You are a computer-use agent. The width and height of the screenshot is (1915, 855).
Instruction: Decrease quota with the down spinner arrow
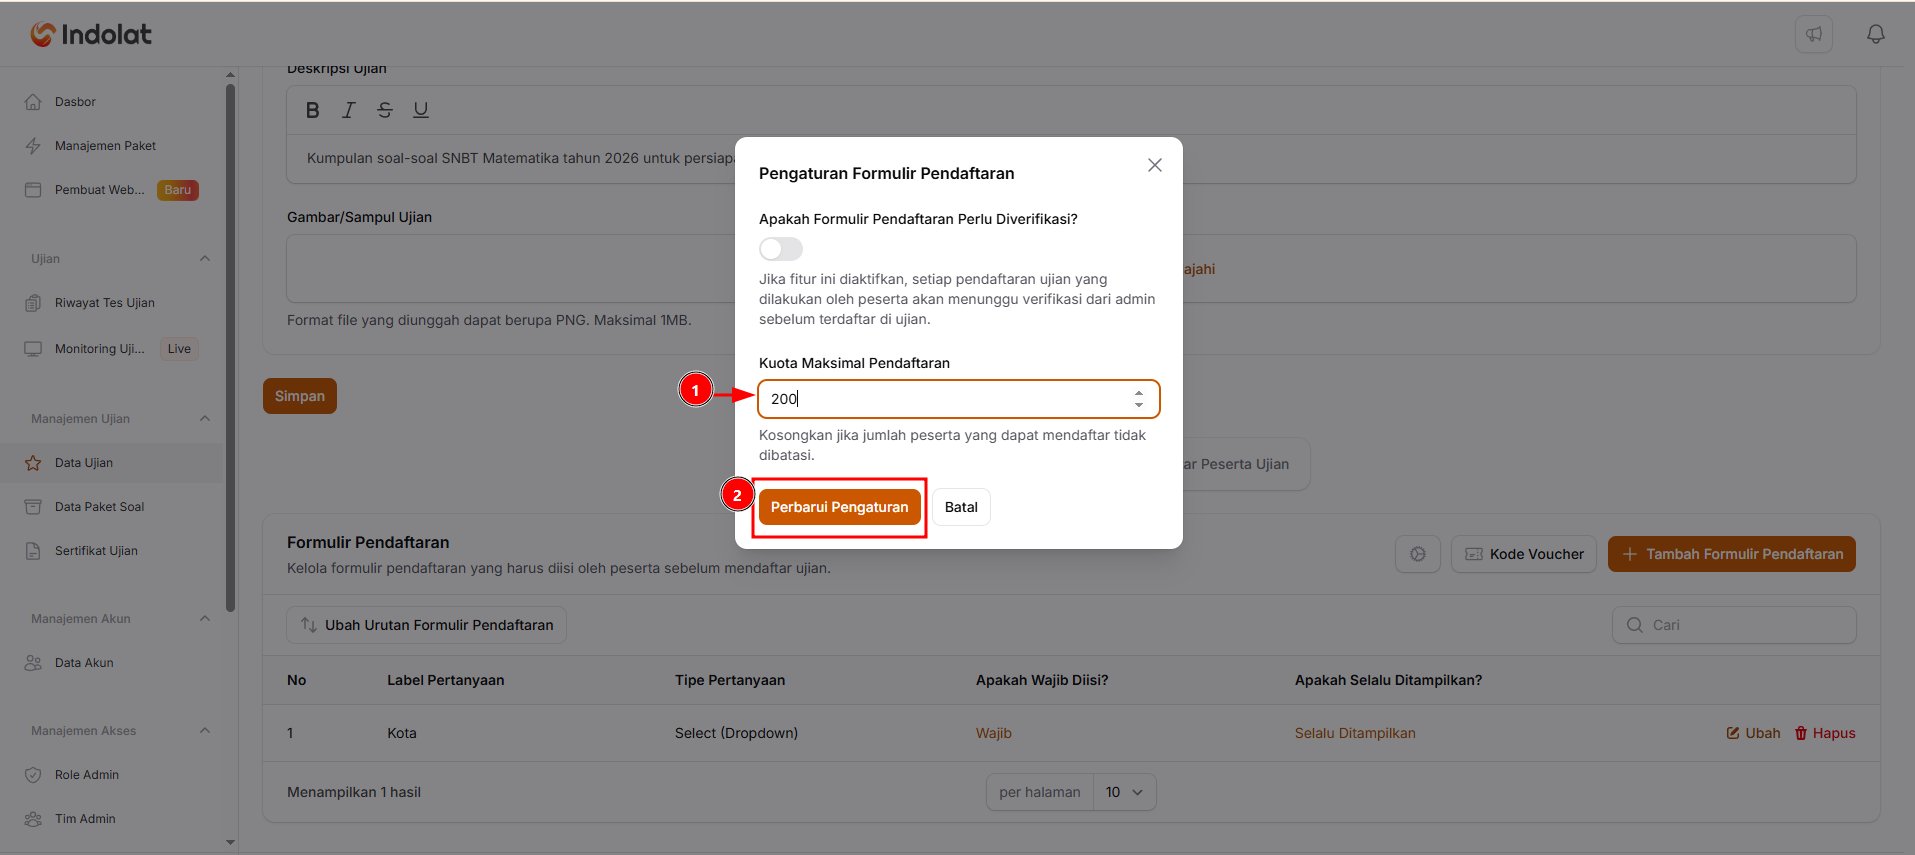click(x=1139, y=405)
